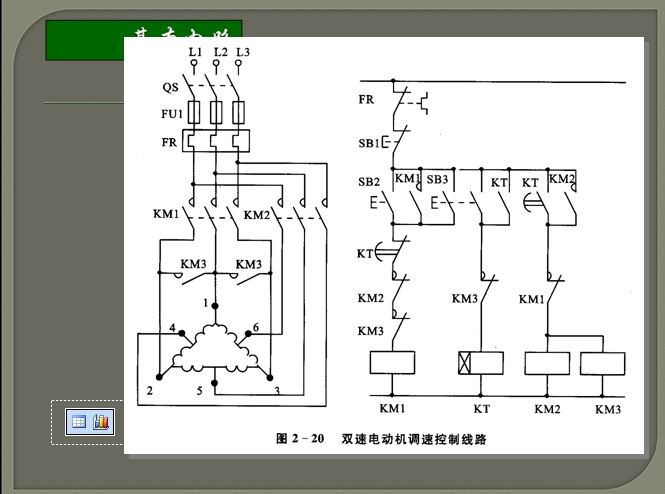Click the L3 terminal label
Viewport: 665px width, 494px height.
(243, 50)
